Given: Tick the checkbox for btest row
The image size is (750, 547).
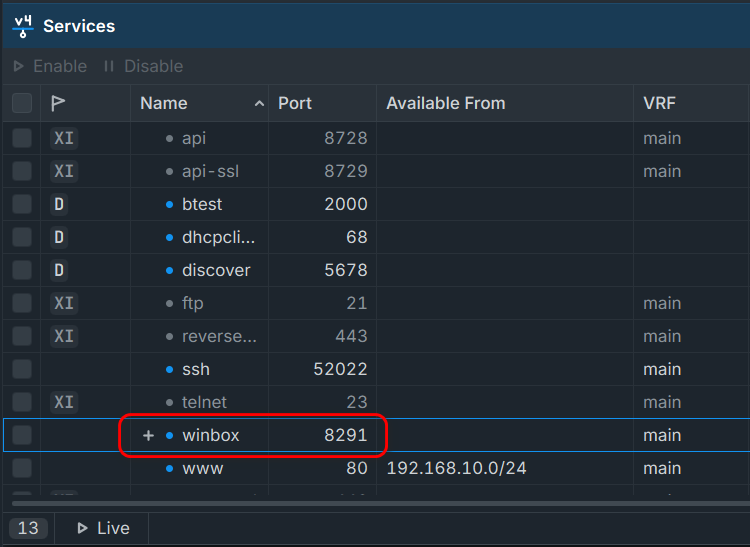Looking at the screenshot, I should (22, 204).
